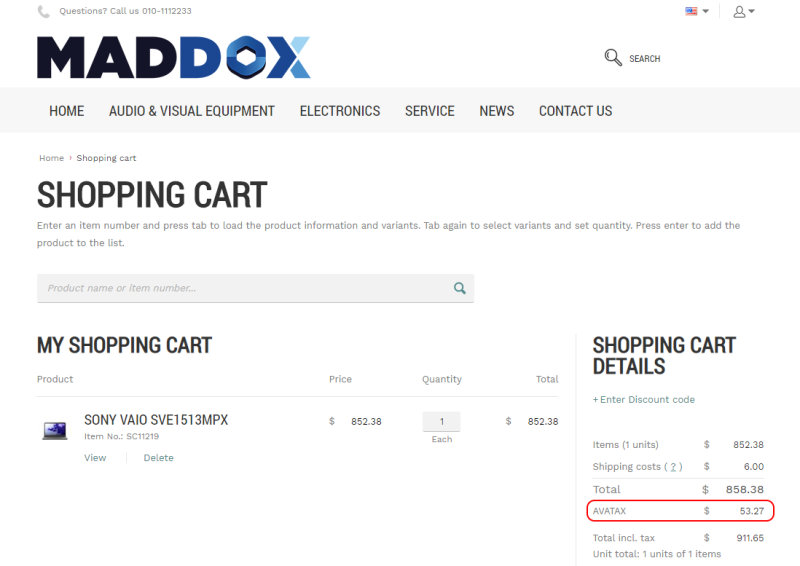This screenshot has width=800, height=566.
Task: Focus the product name or item number field
Action: point(240,288)
